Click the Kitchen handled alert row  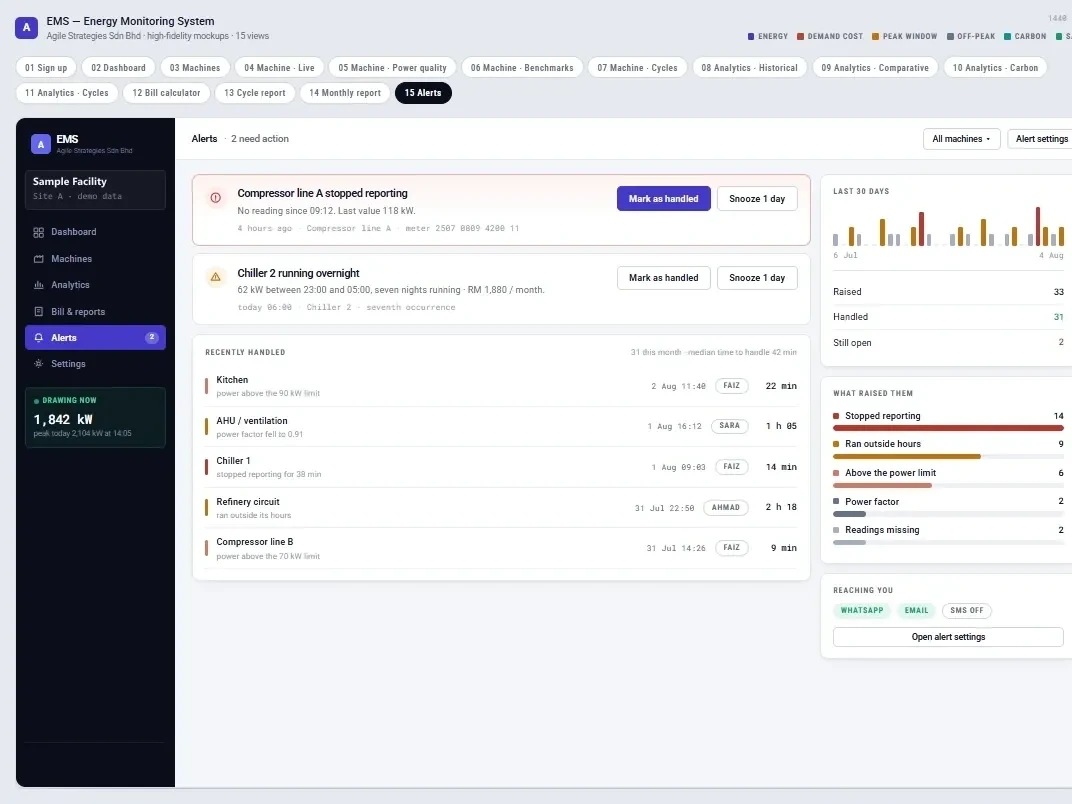coord(501,386)
